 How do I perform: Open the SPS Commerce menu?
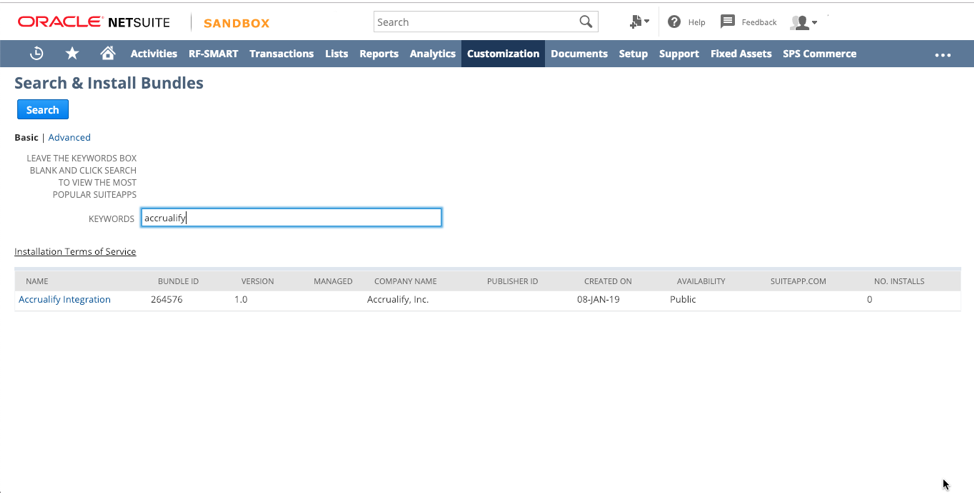click(819, 53)
